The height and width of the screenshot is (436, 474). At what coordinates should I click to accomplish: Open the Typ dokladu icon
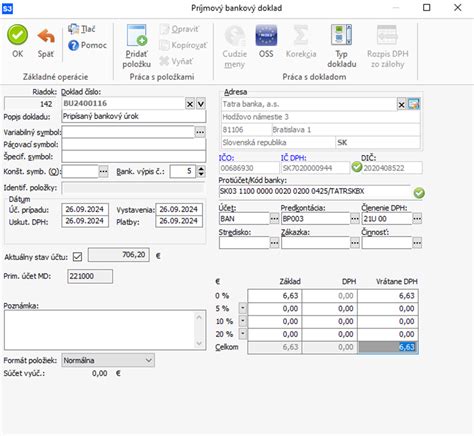[341, 35]
